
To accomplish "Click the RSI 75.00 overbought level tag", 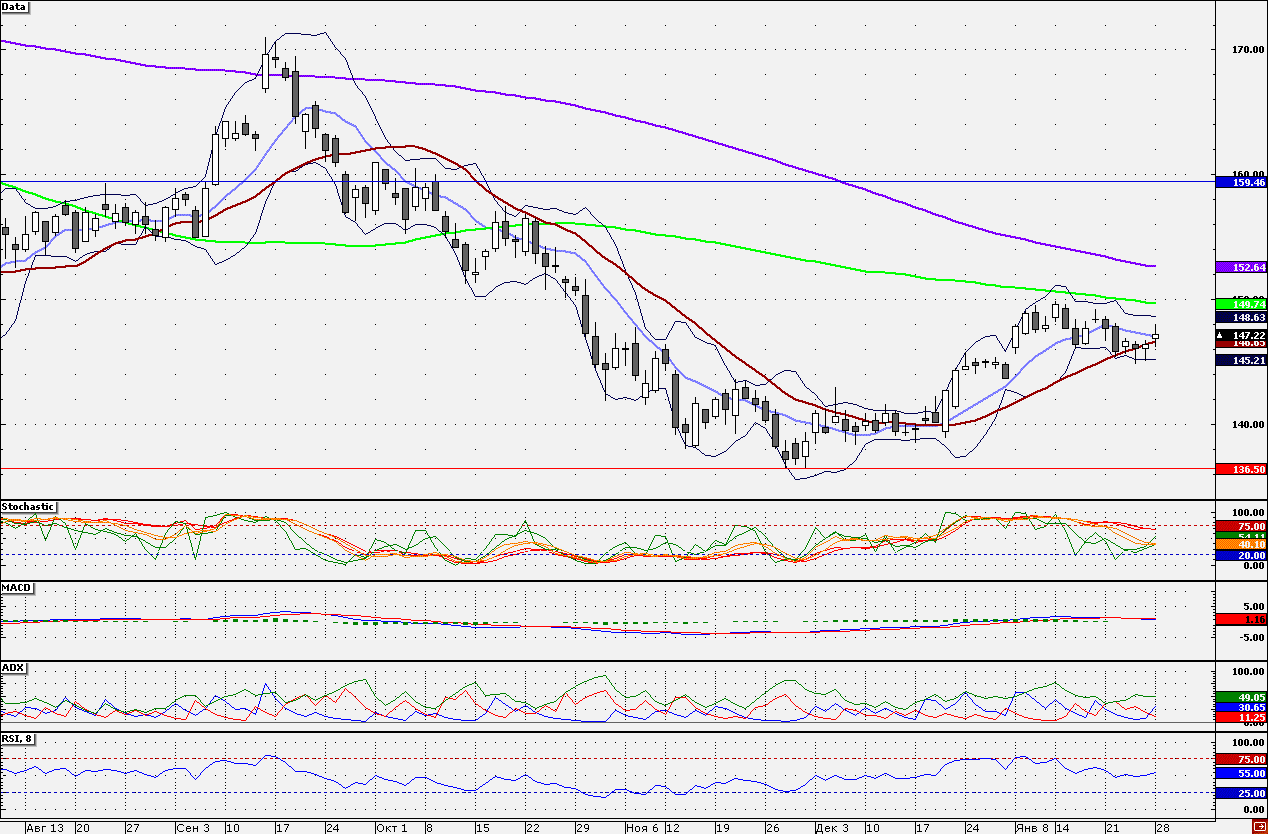I will point(1240,759).
